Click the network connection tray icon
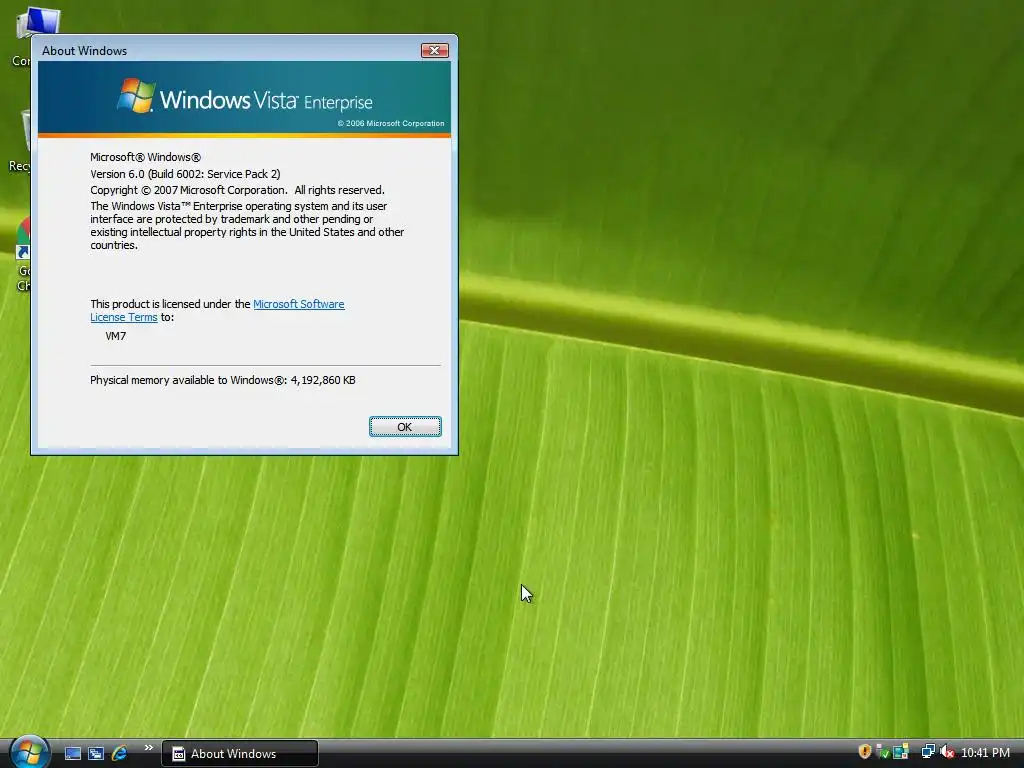This screenshot has height=768, width=1024. 927,752
